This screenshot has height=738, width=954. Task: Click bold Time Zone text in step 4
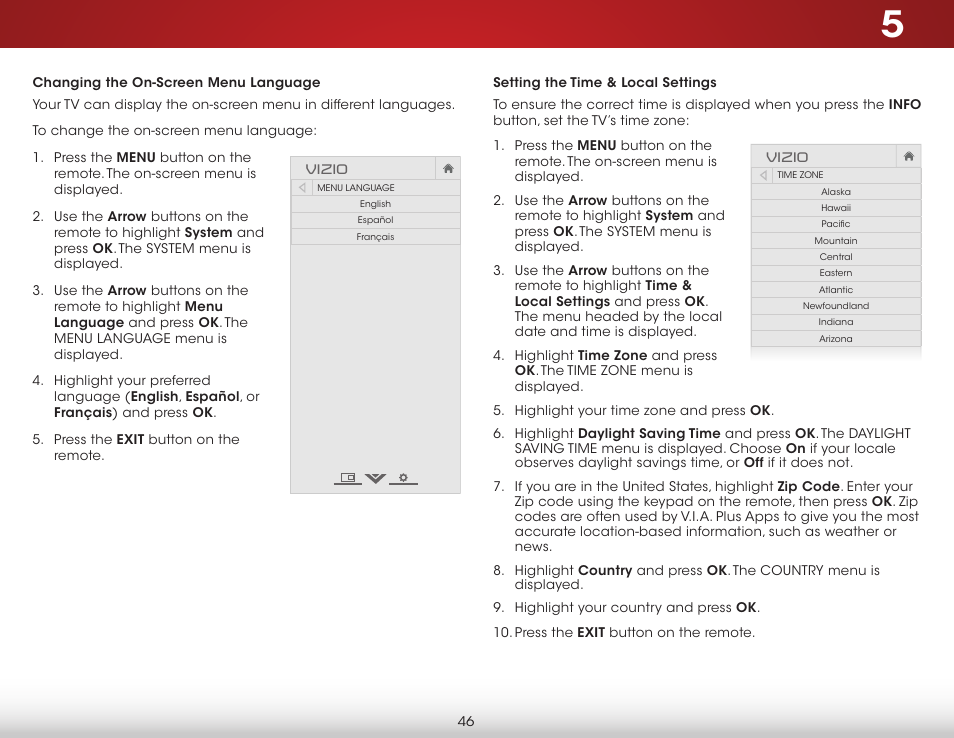pyautogui.click(x=612, y=355)
